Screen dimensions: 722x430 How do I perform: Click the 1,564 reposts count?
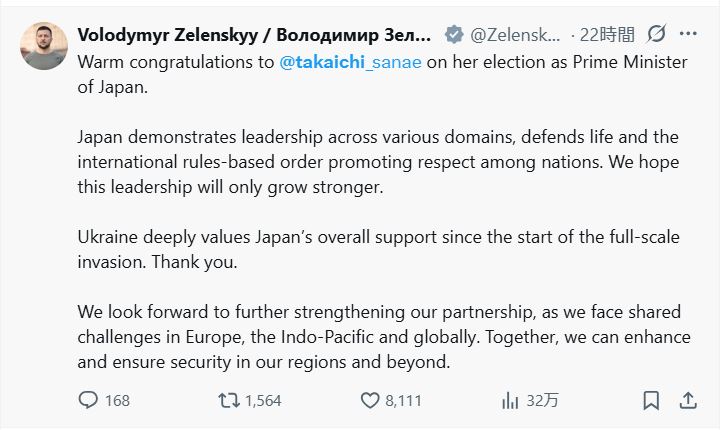[x=263, y=400]
